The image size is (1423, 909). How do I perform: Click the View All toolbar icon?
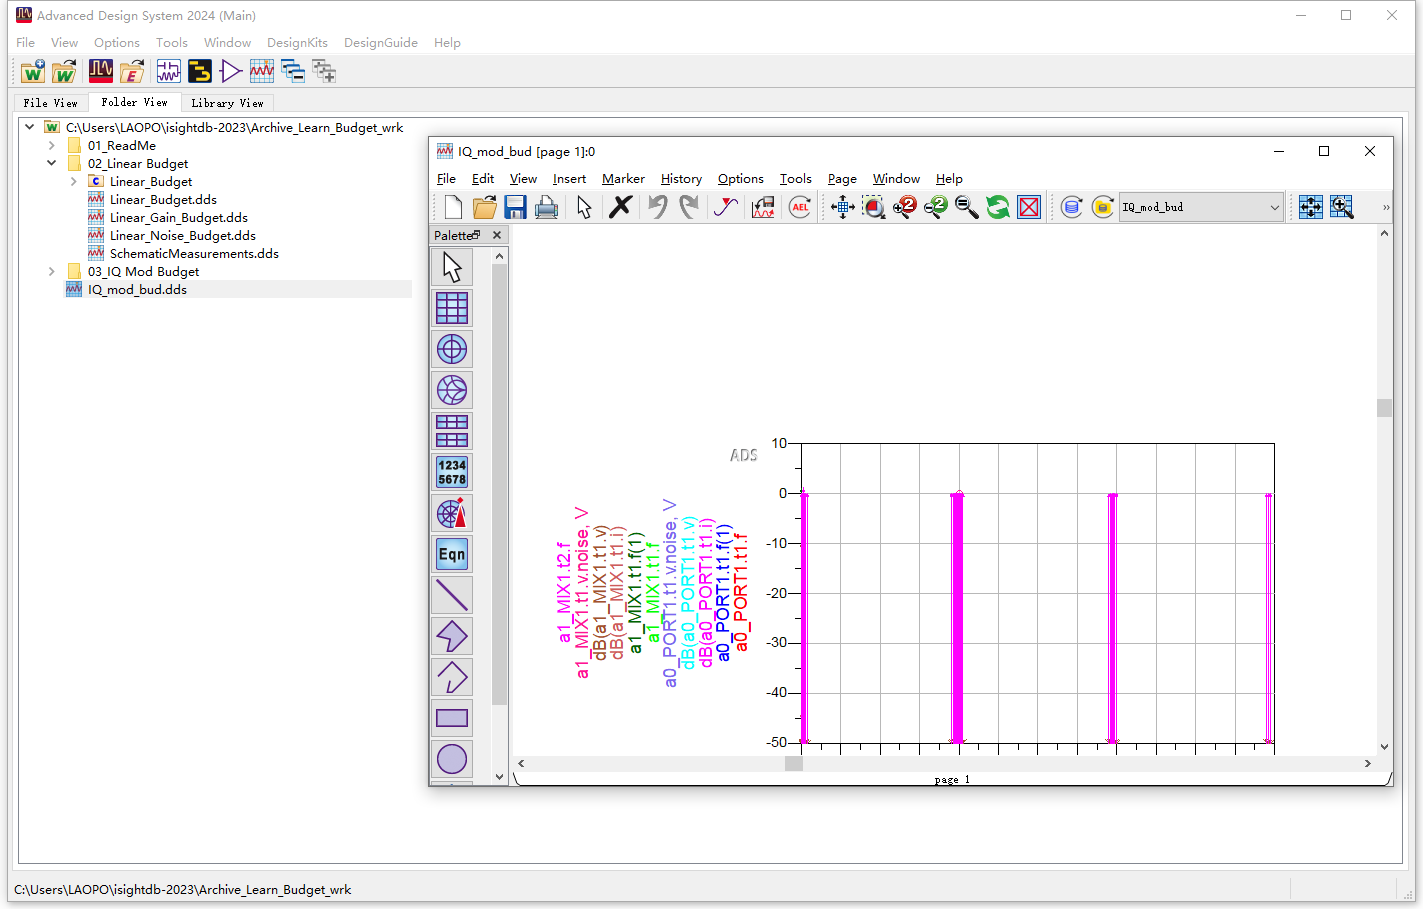click(842, 207)
